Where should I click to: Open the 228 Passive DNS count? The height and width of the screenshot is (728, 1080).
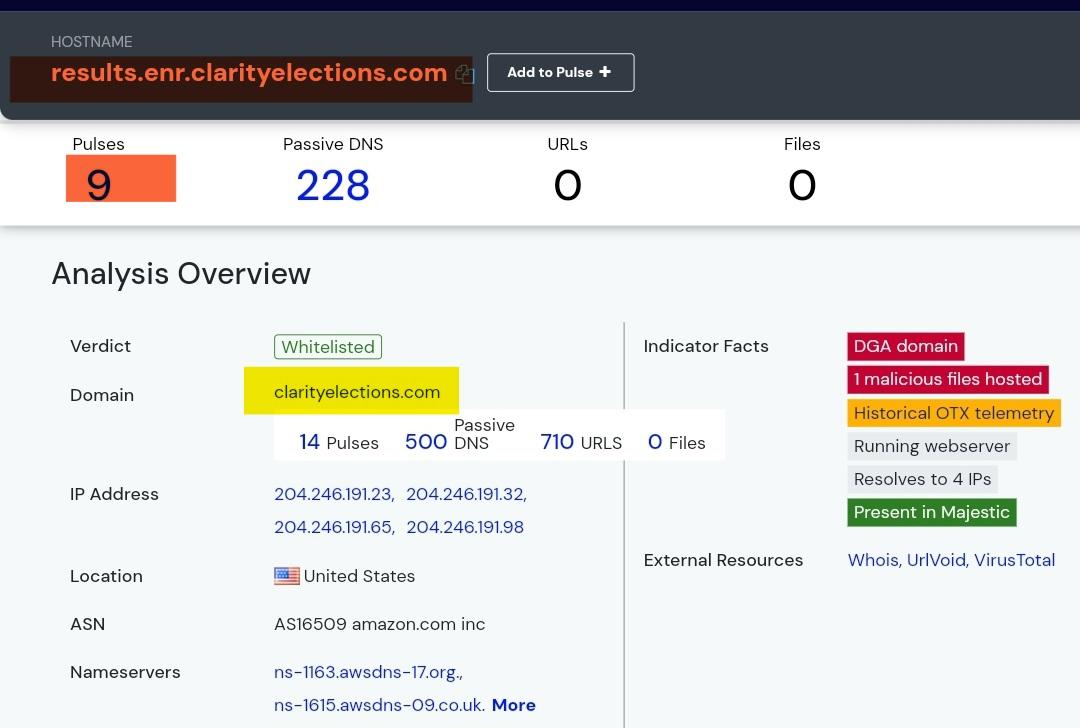pyautogui.click(x=333, y=185)
